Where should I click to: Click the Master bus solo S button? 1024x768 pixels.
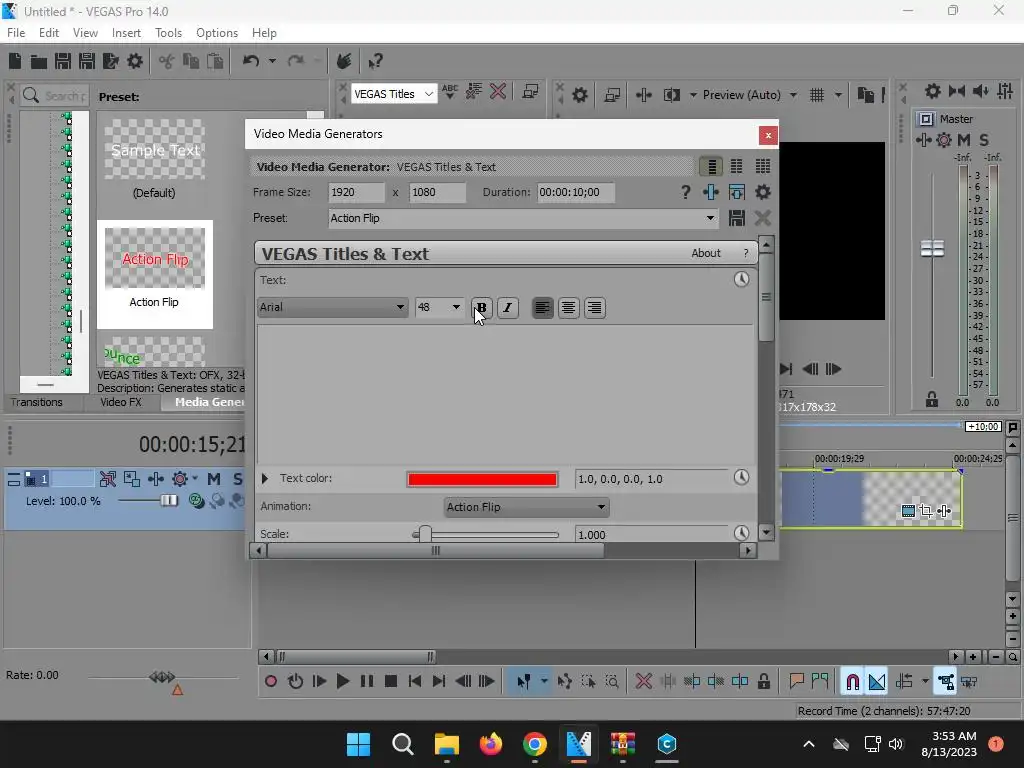point(984,140)
